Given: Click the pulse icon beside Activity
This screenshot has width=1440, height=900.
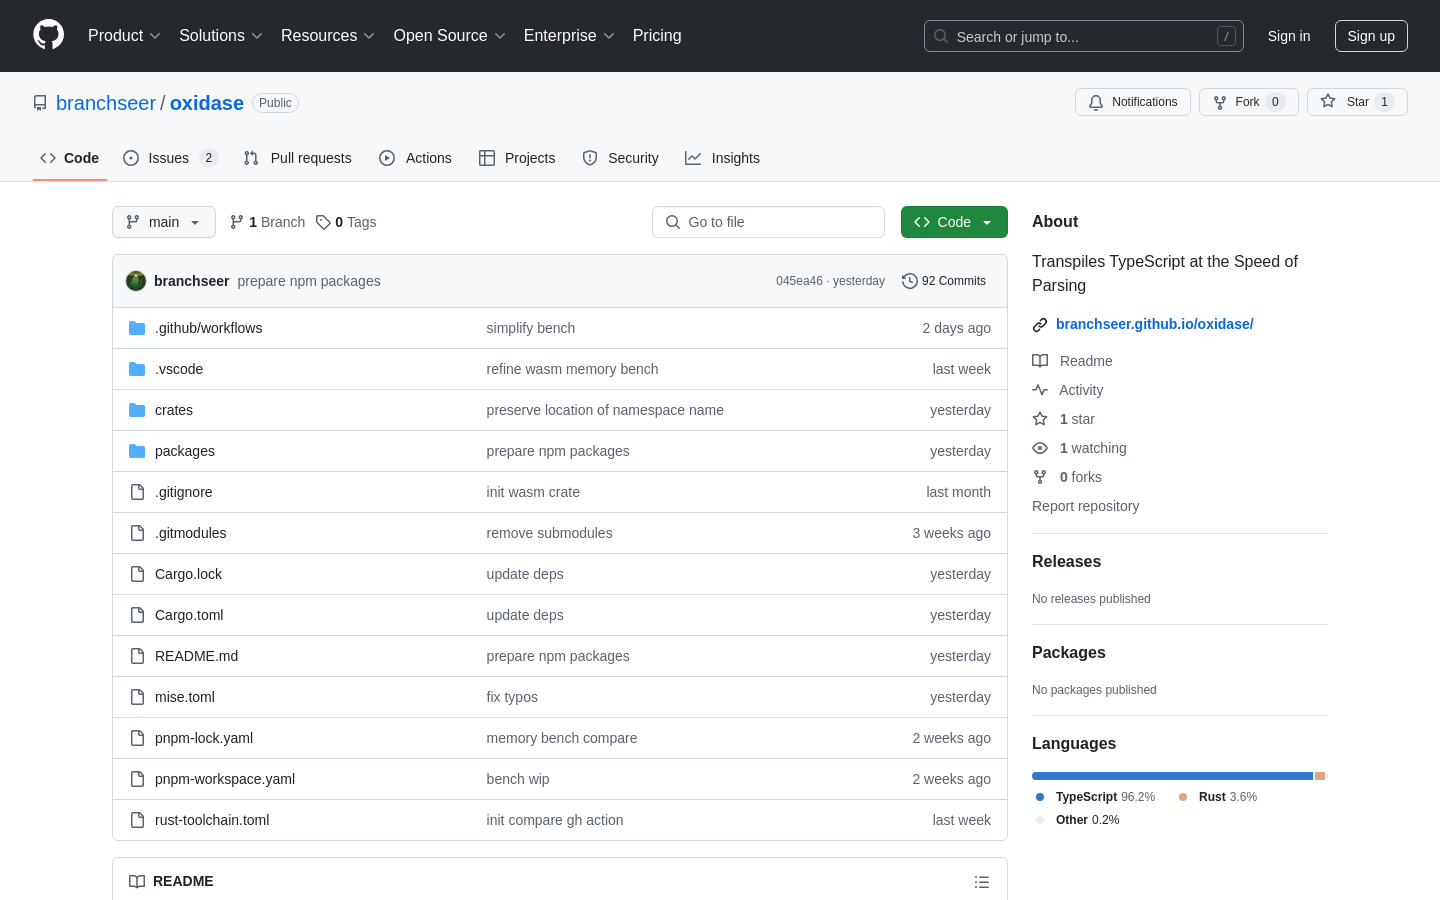Looking at the screenshot, I should [1040, 390].
